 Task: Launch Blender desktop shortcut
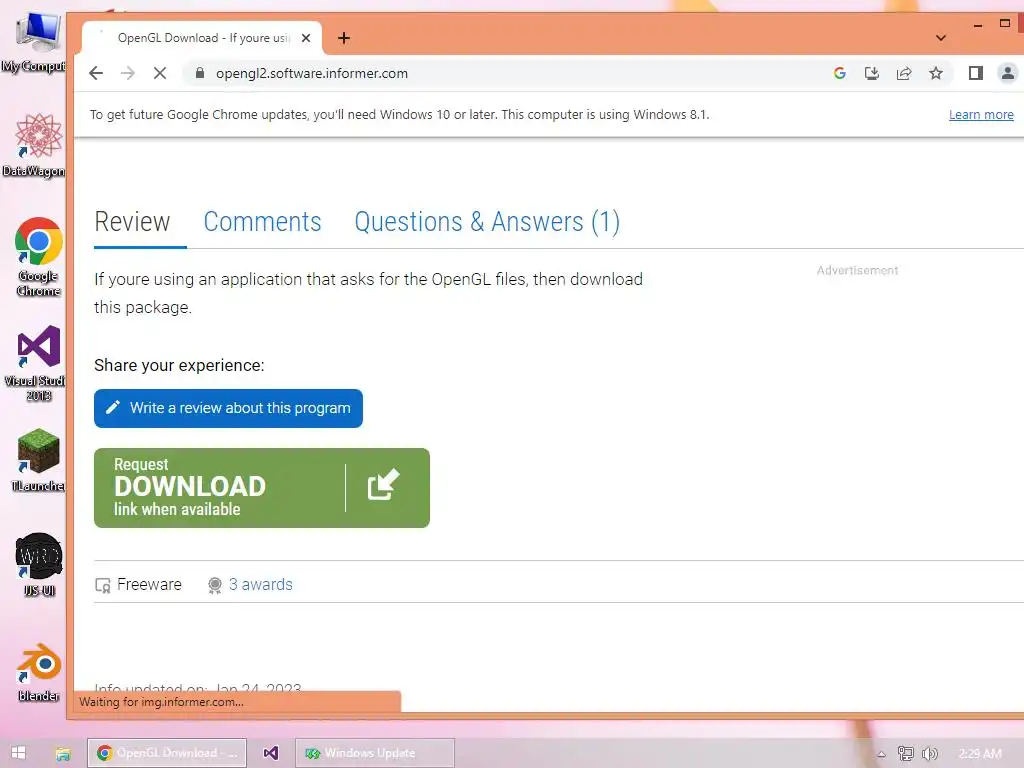click(x=39, y=673)
